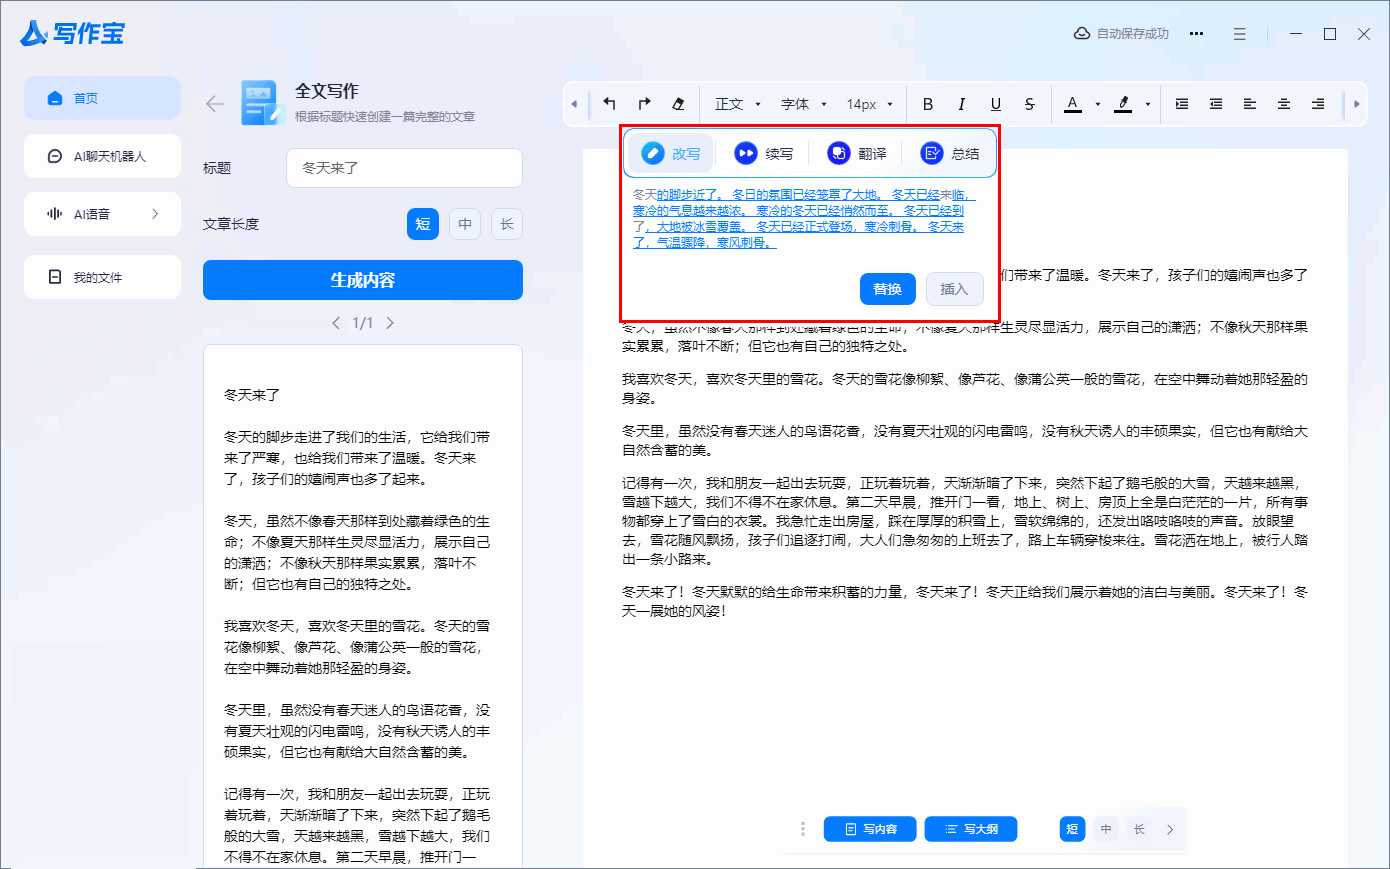Select the 改写 rewrite tab

click(x=670, y=153)
